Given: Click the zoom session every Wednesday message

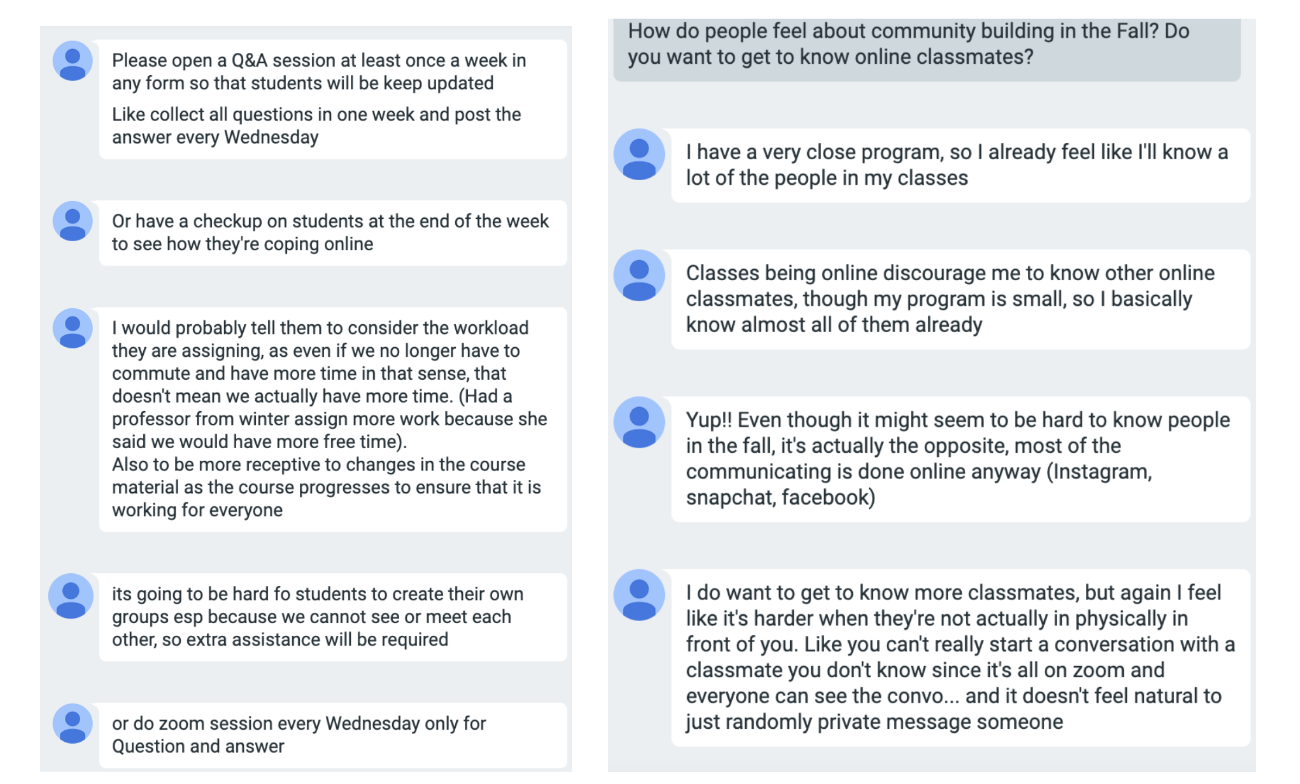Looking at the screenshot, I should point(333,735).
